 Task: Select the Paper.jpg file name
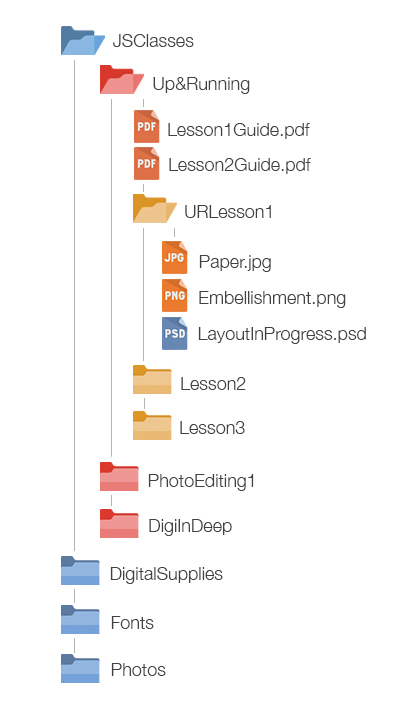point(235,262)
